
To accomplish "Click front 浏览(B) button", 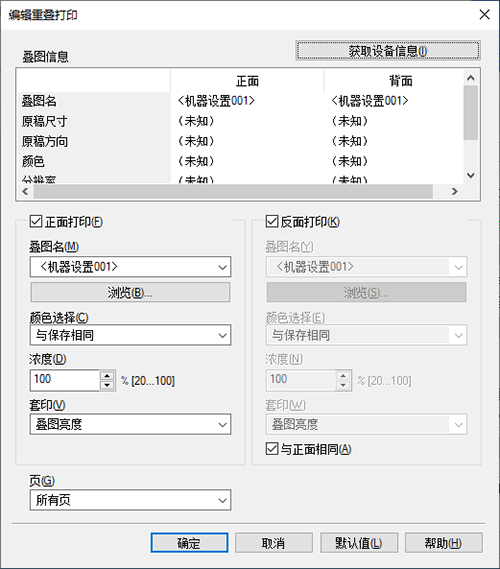I will (x=130, y=292).
